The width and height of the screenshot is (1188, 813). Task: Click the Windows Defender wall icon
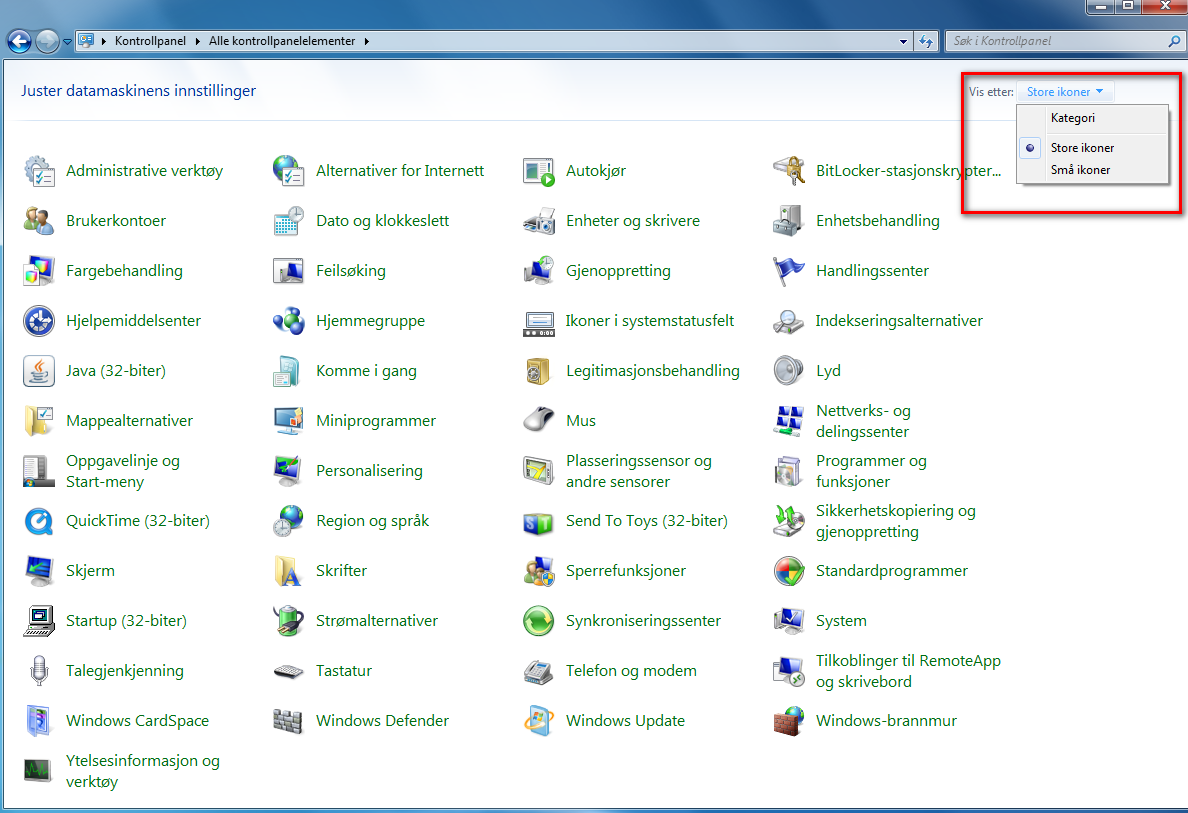(x=289, y=721)
